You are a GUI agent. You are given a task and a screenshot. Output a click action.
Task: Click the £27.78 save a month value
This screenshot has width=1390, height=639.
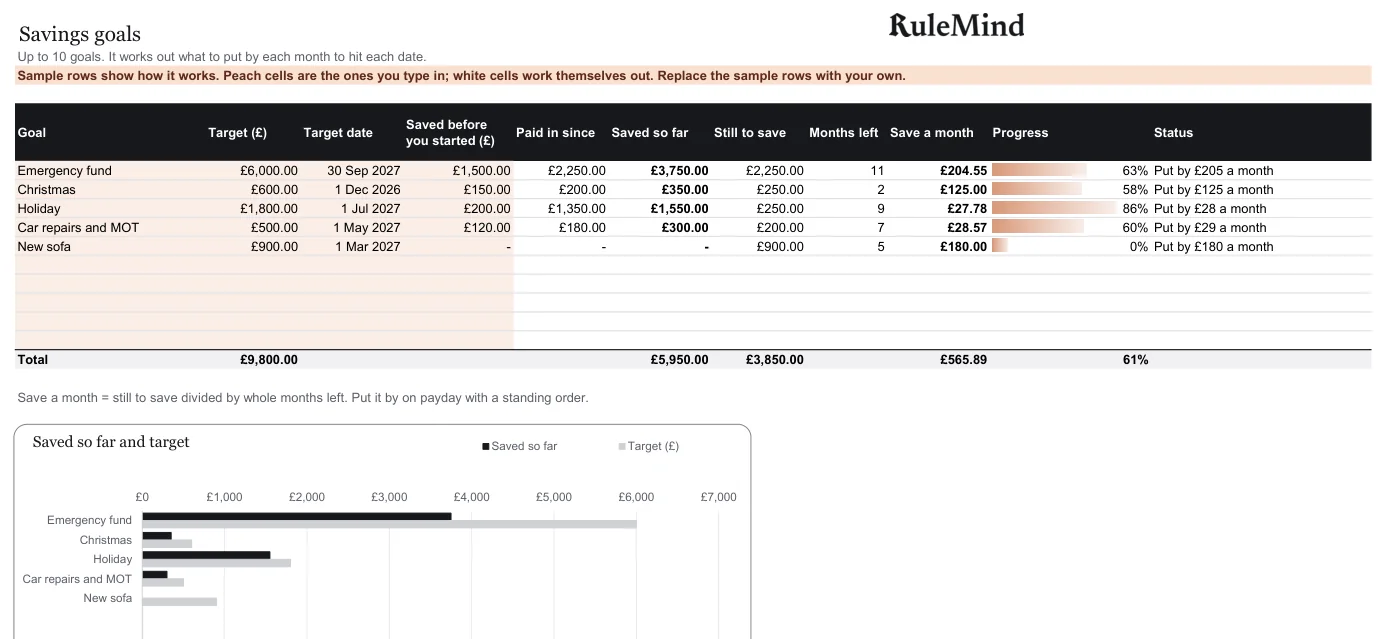pyautogui.click(x=967, y=209)
